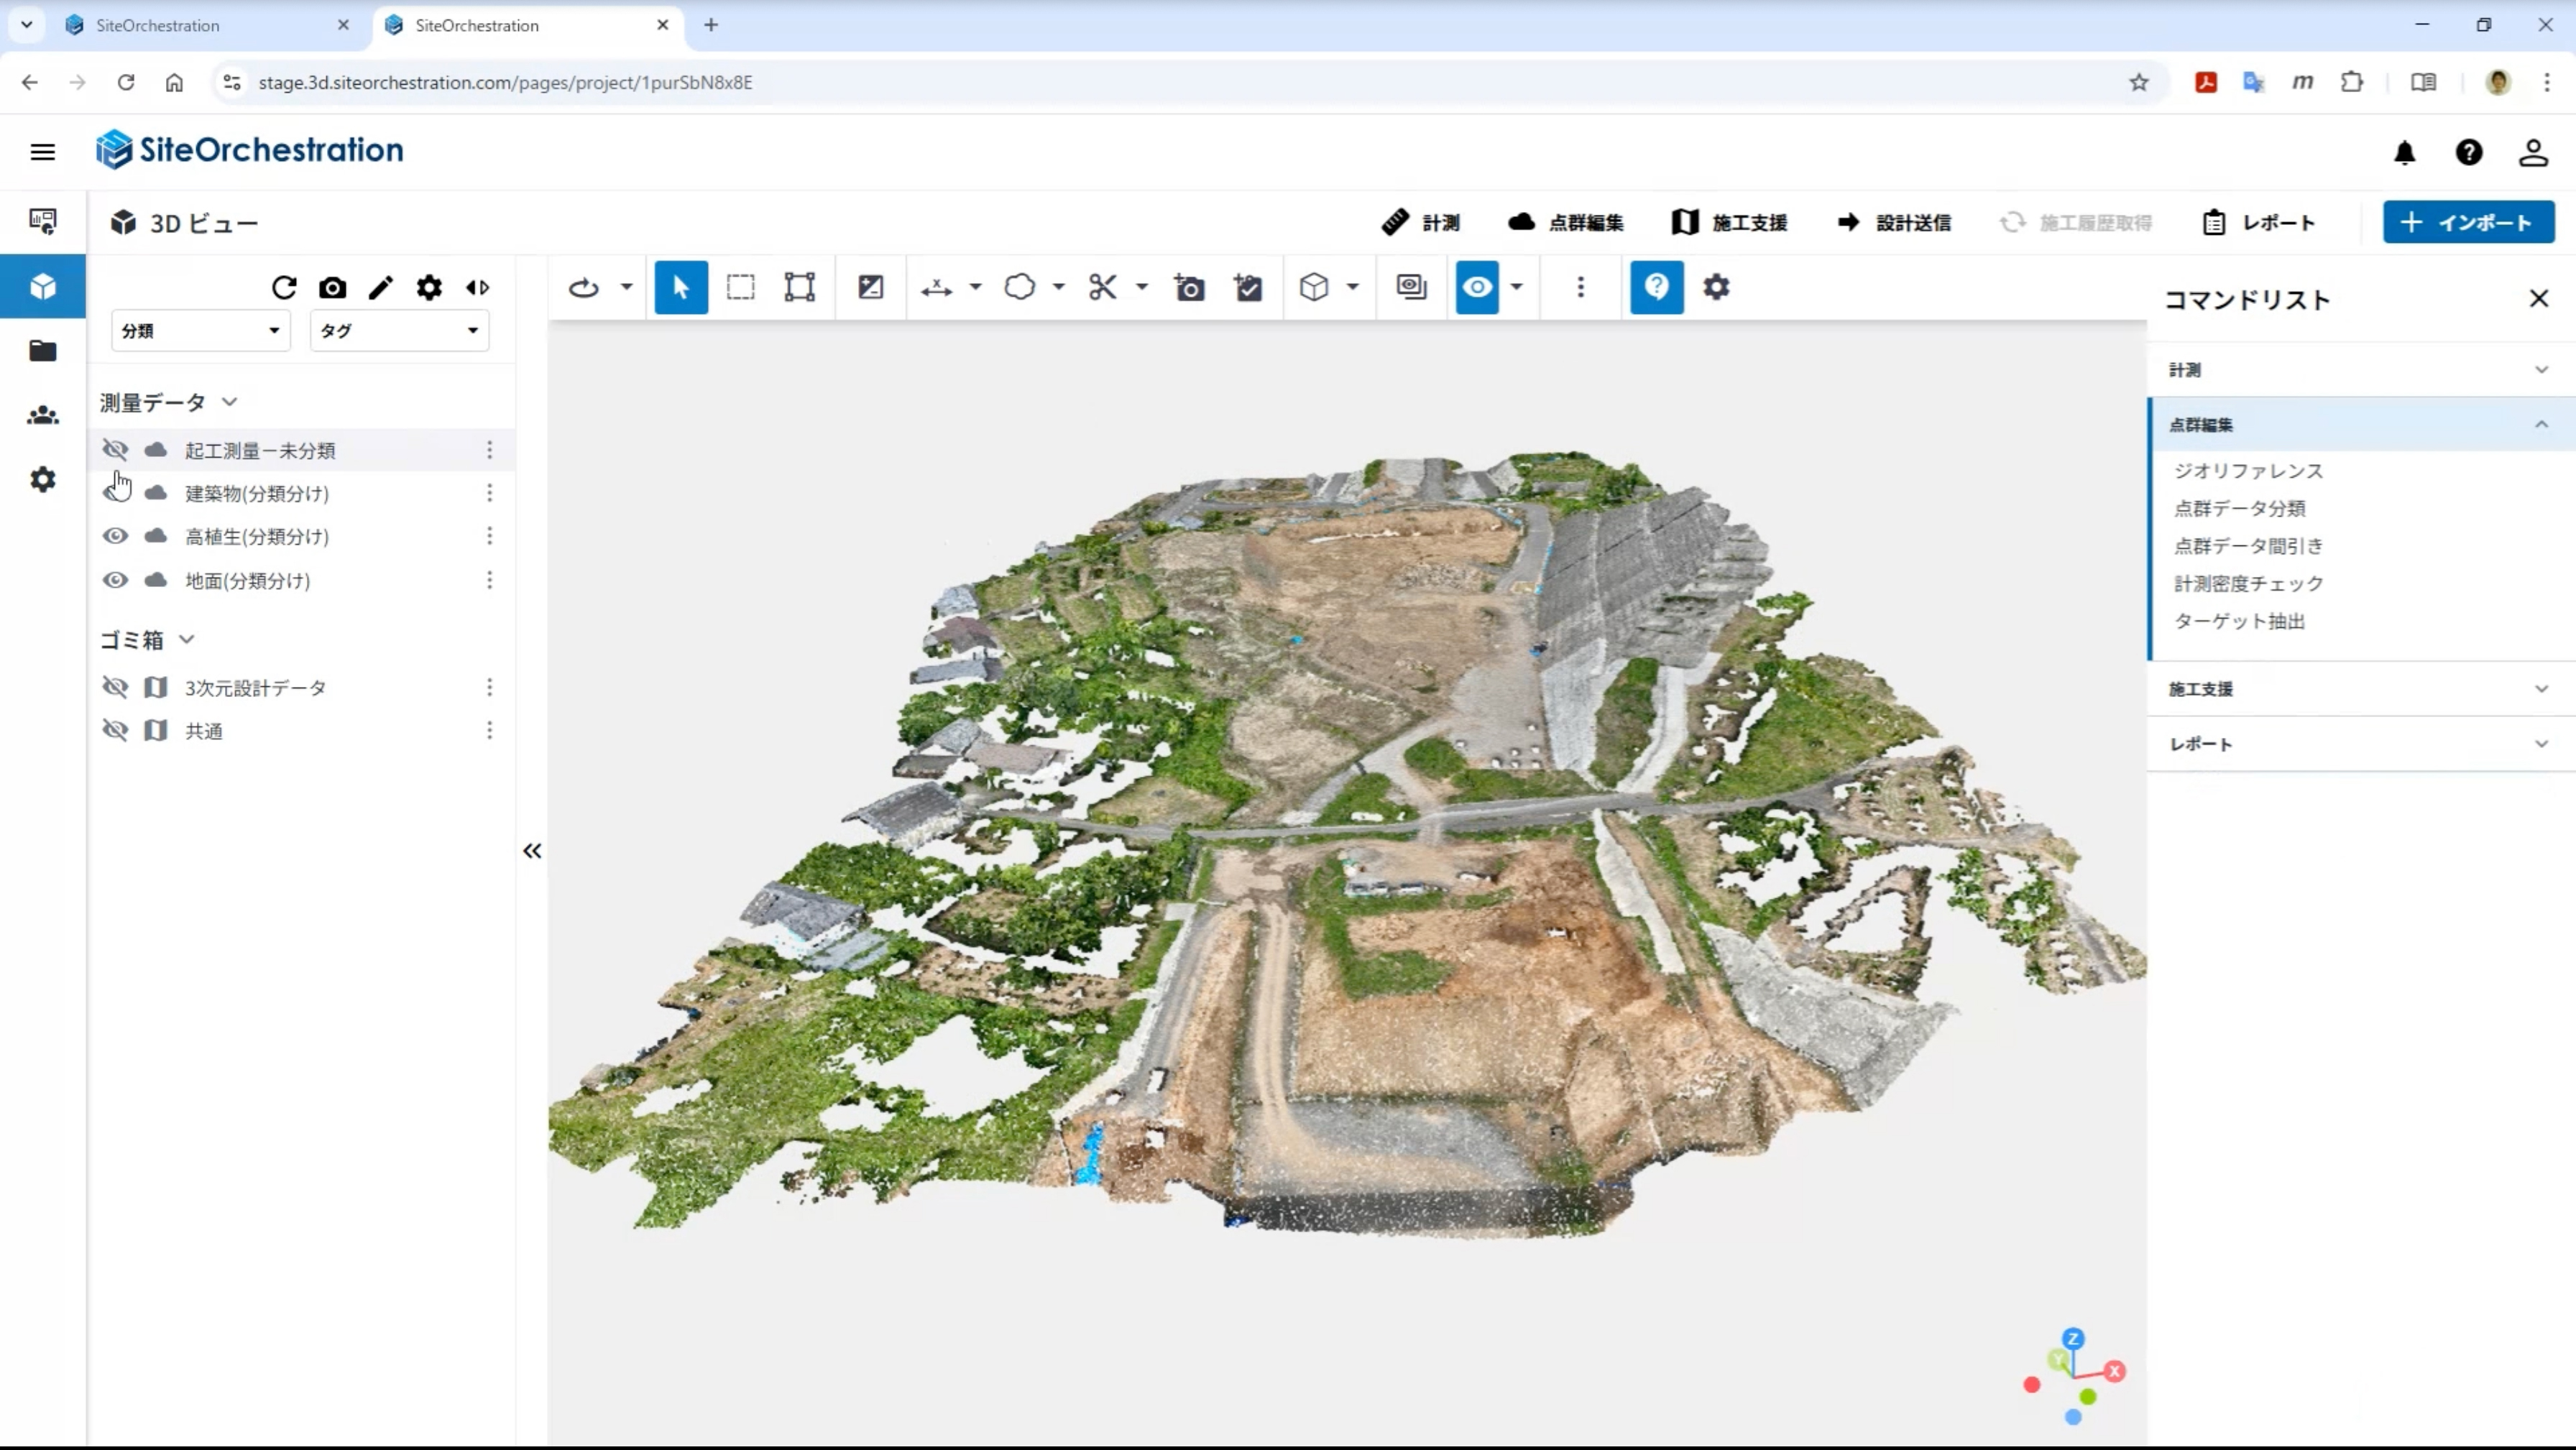Hide the 高植生(分類分け) layer
The image size is (2576, 1450).
[x=115, y=536]
